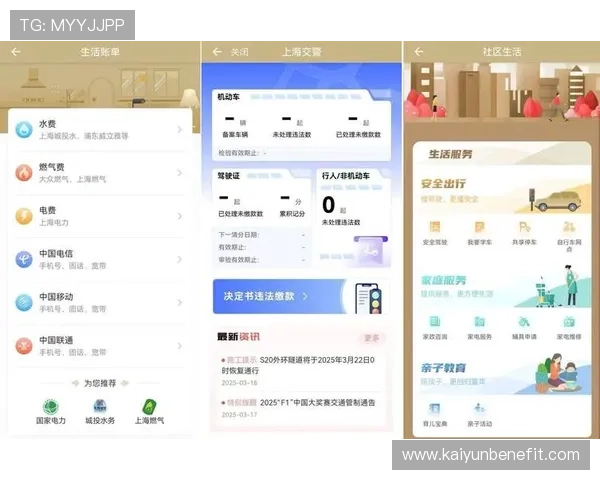This screenshot has height=480, width=600.
Task: Select recommended 国家电力 icon
Action: point(51,407)
